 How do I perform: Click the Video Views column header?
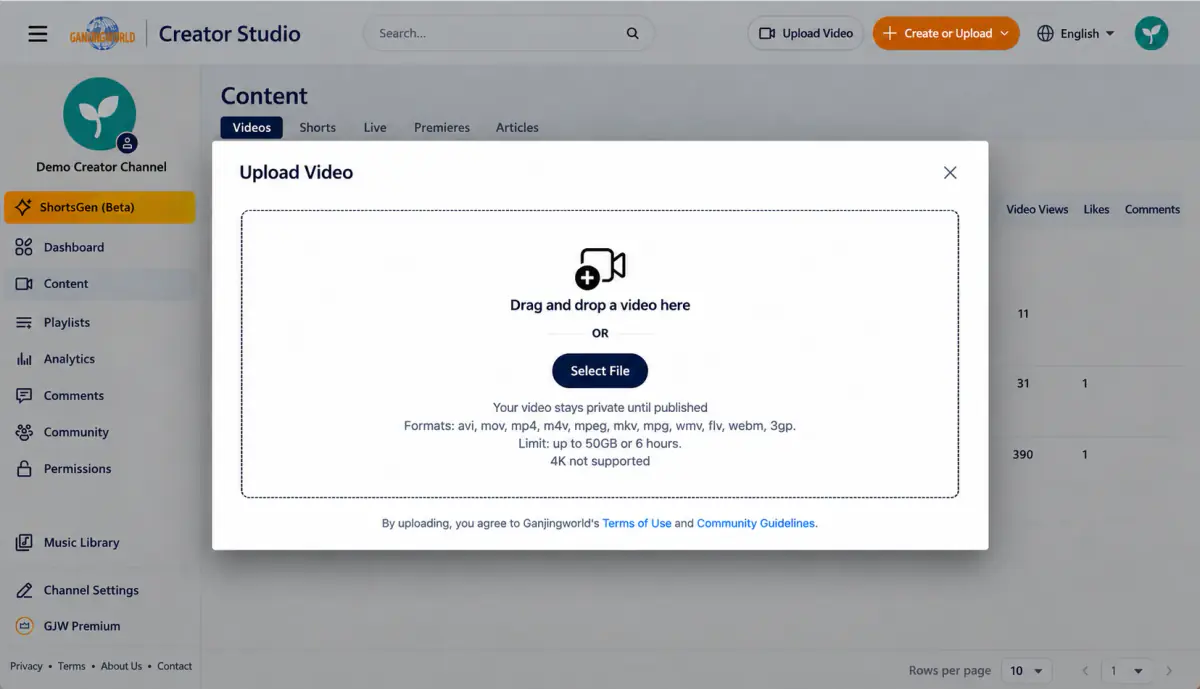[x=1037, y=210]
